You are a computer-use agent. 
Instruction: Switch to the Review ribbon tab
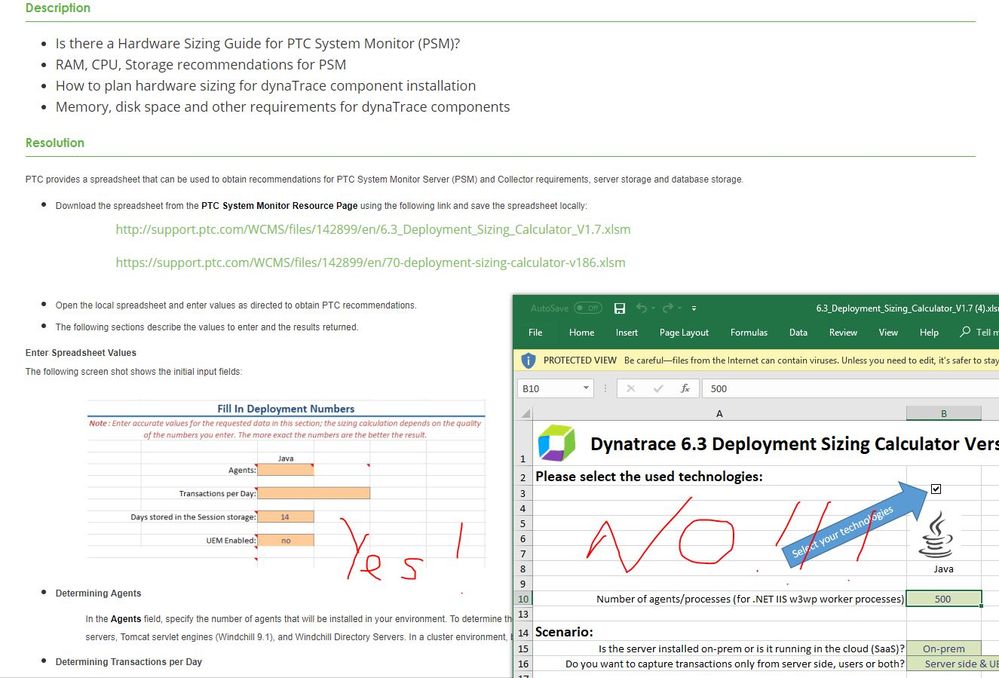tap(843, 333)
